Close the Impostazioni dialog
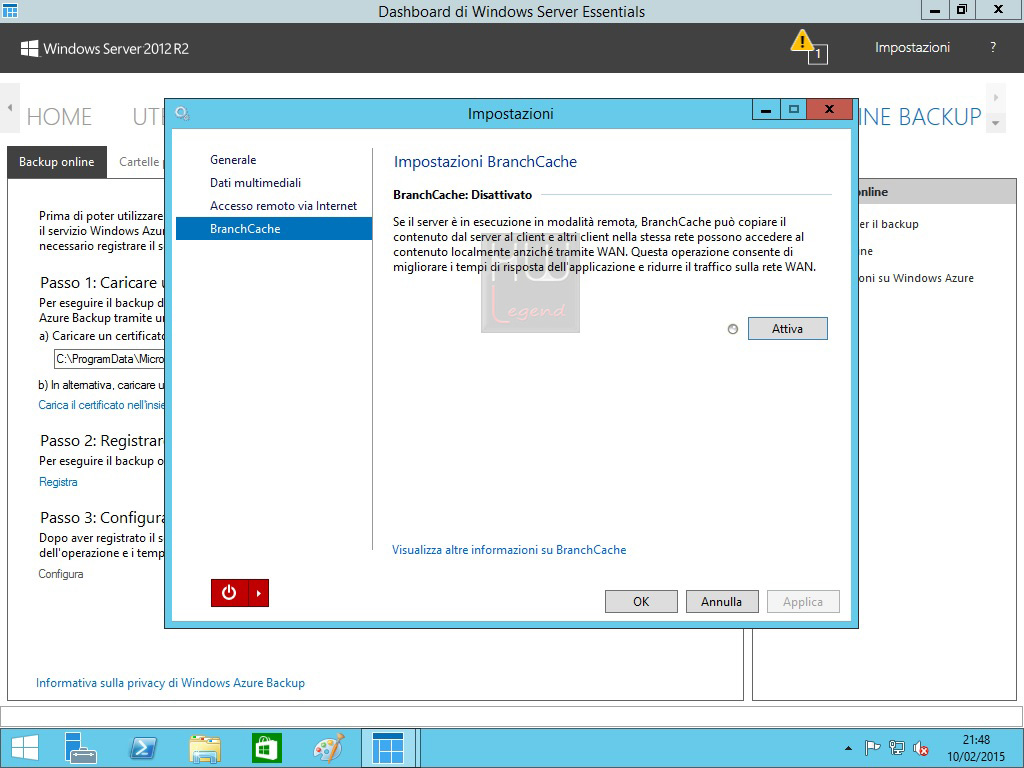 829,110
